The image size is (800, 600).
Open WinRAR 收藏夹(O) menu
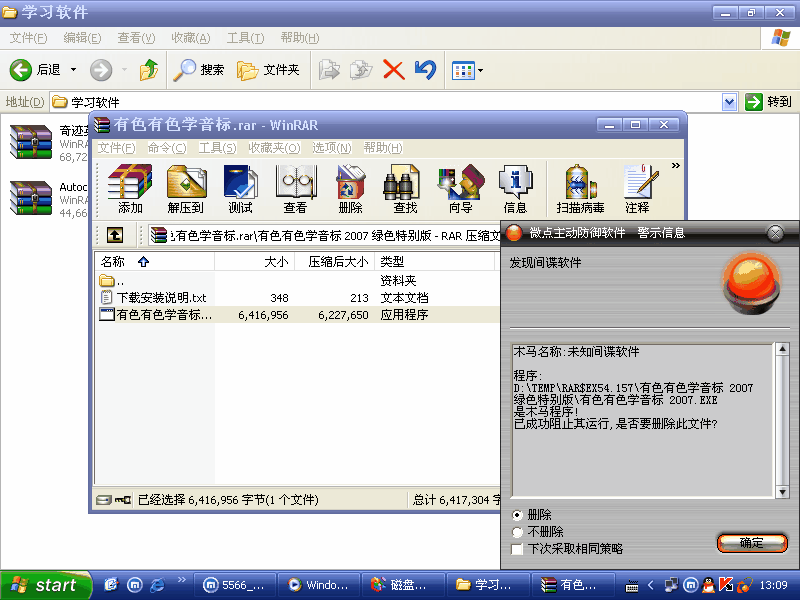point(274,148)
